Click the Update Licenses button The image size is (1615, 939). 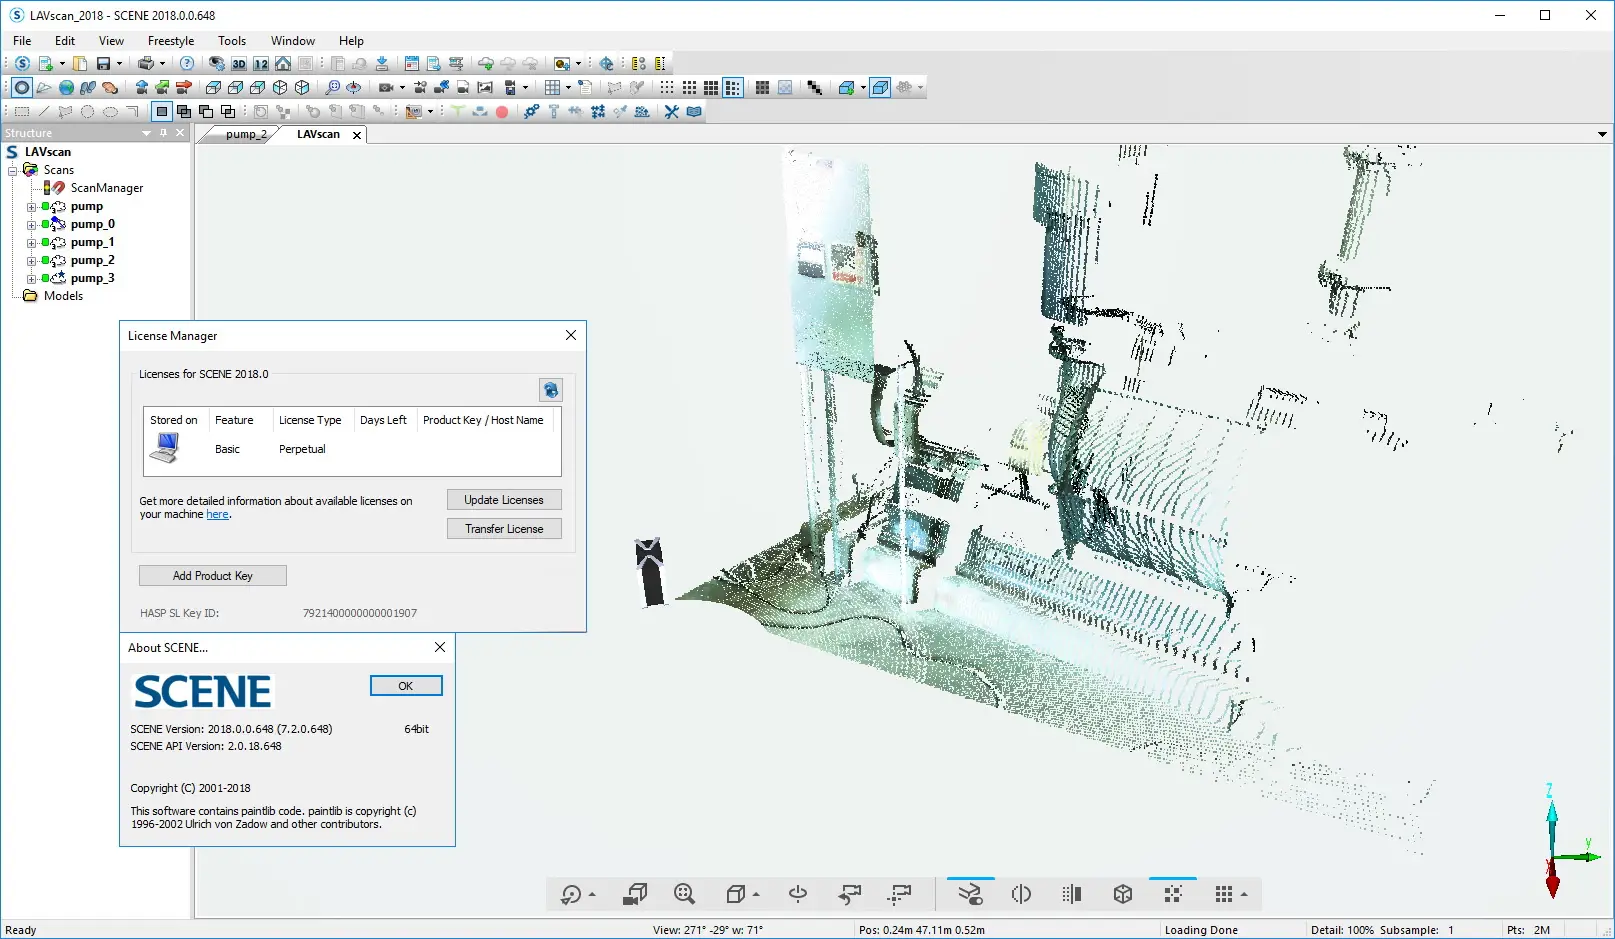(504, 500)
